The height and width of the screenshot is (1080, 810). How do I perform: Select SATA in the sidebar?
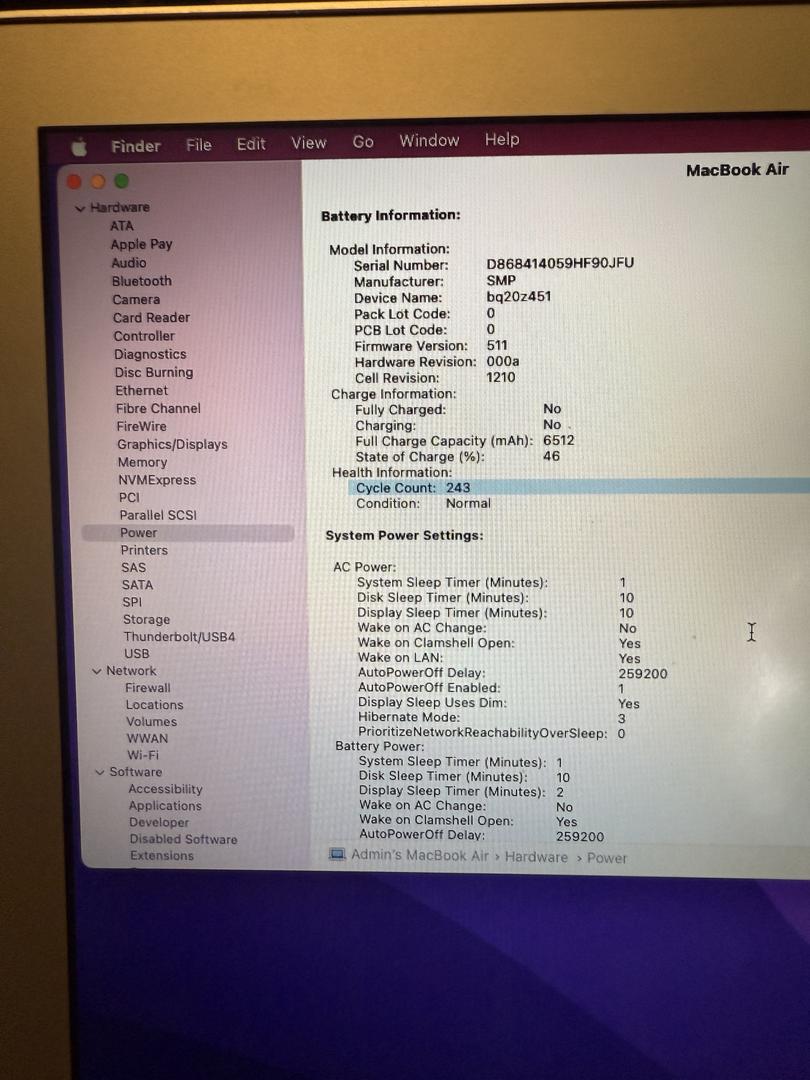(138, 585)
